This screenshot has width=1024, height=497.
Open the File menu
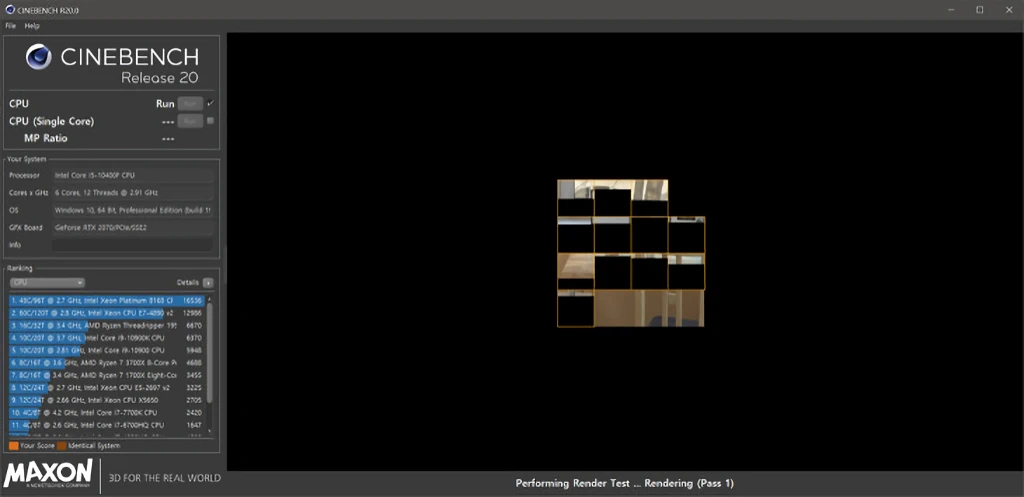[x=10, y=26]
